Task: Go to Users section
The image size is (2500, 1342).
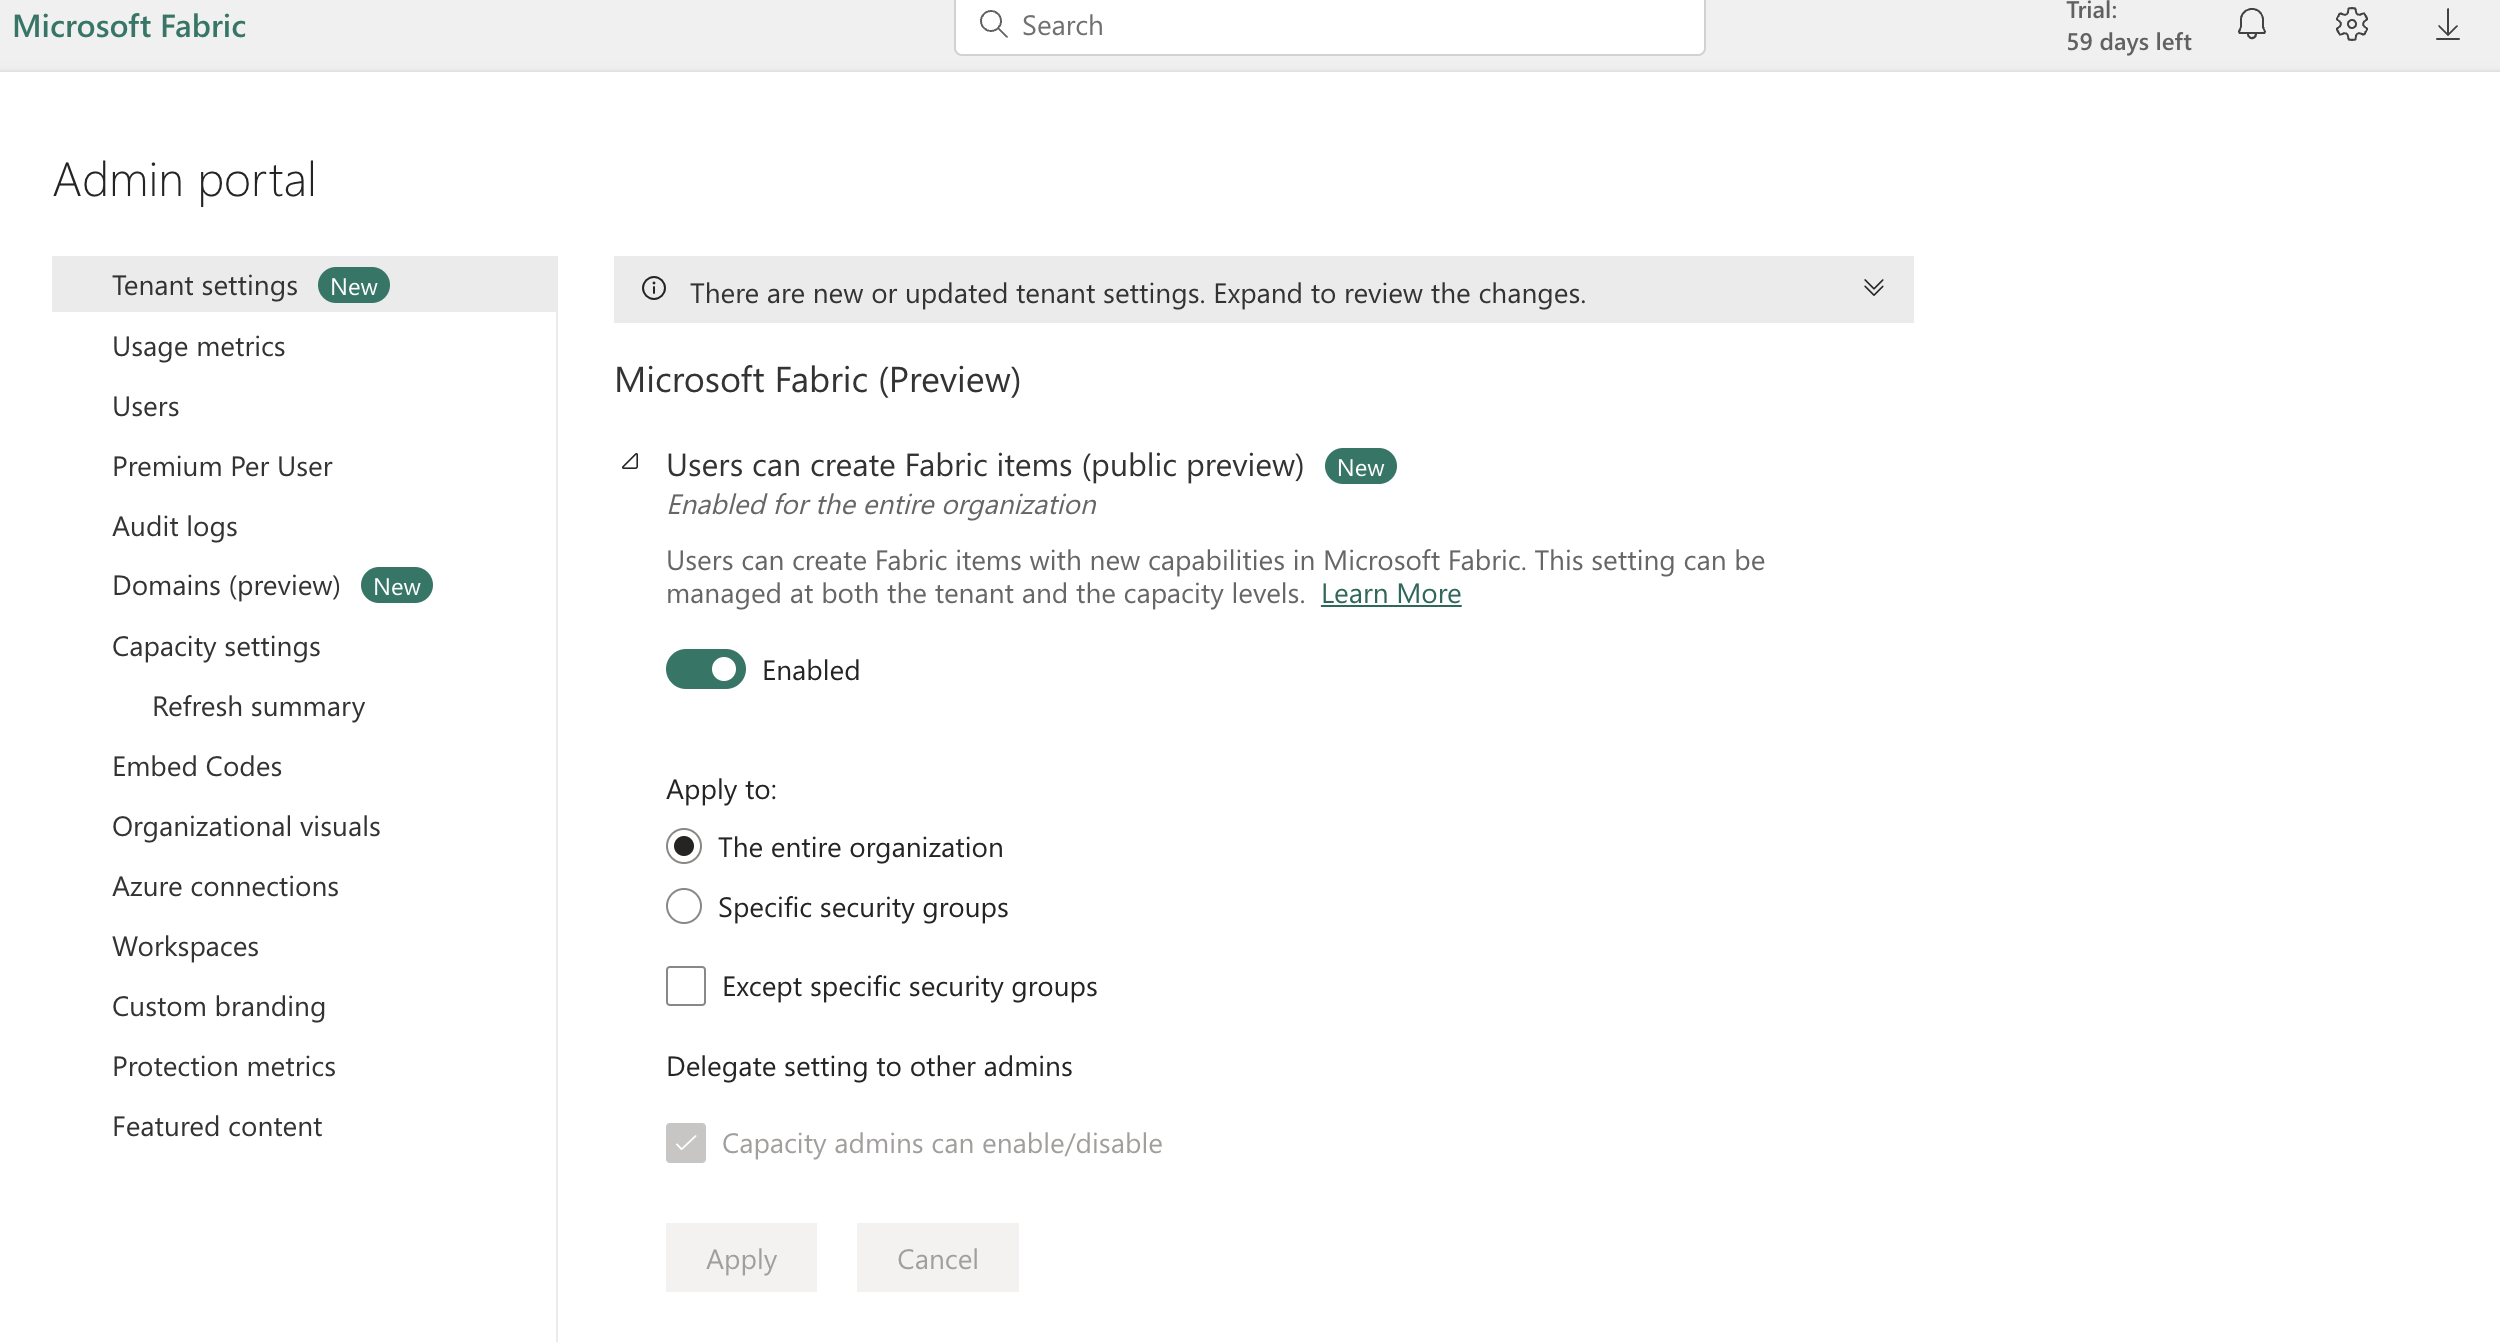Action: (145, 406)
